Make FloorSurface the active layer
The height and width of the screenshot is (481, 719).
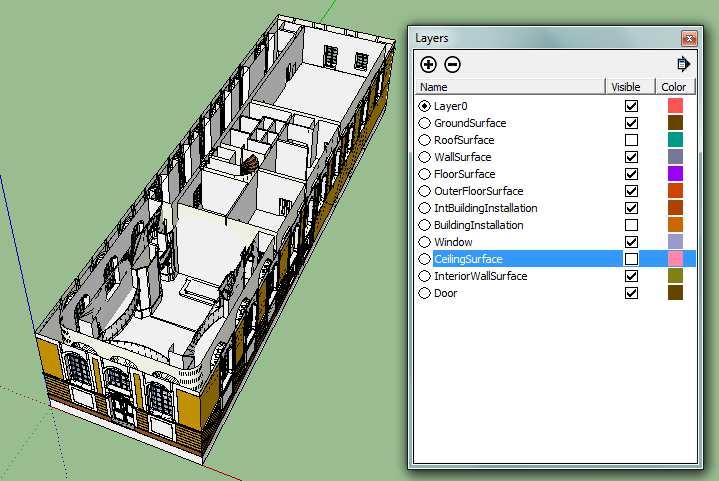point(425,174)
